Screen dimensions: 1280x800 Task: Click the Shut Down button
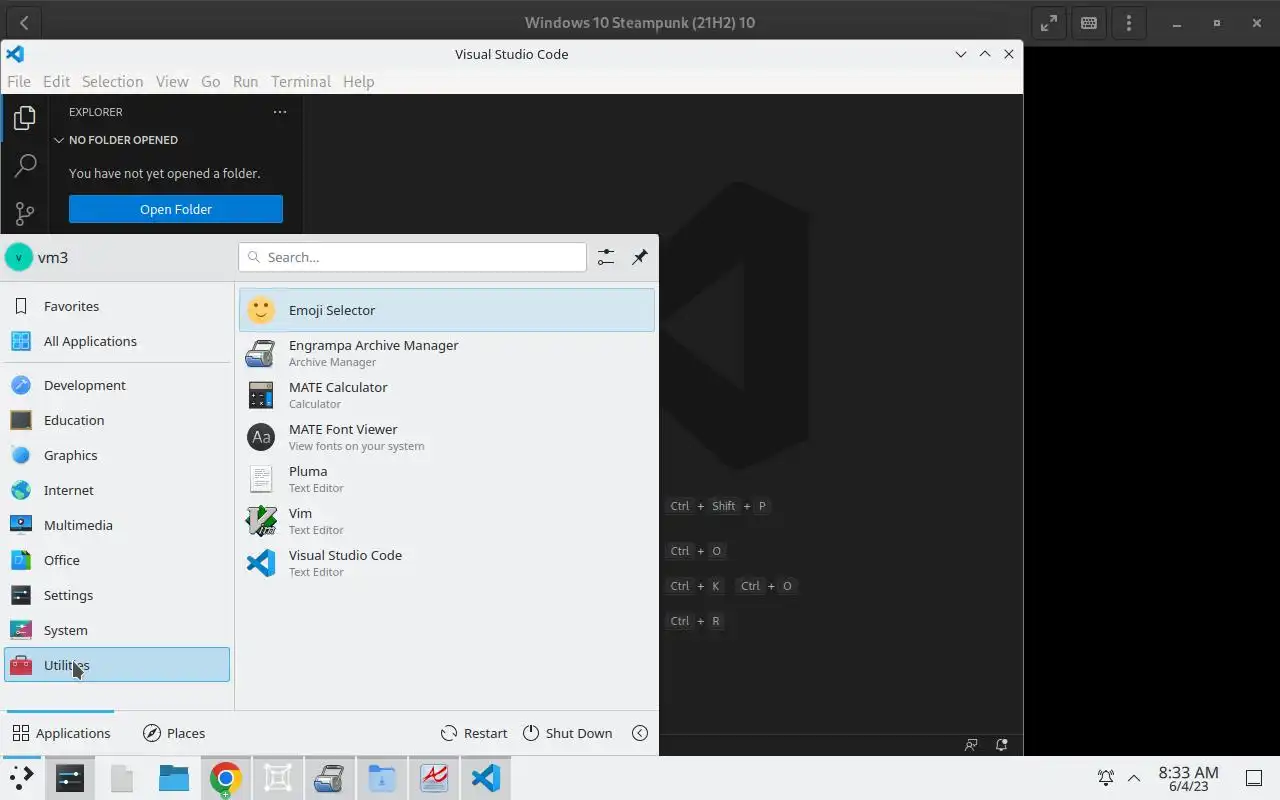click(x=567, y=733)
